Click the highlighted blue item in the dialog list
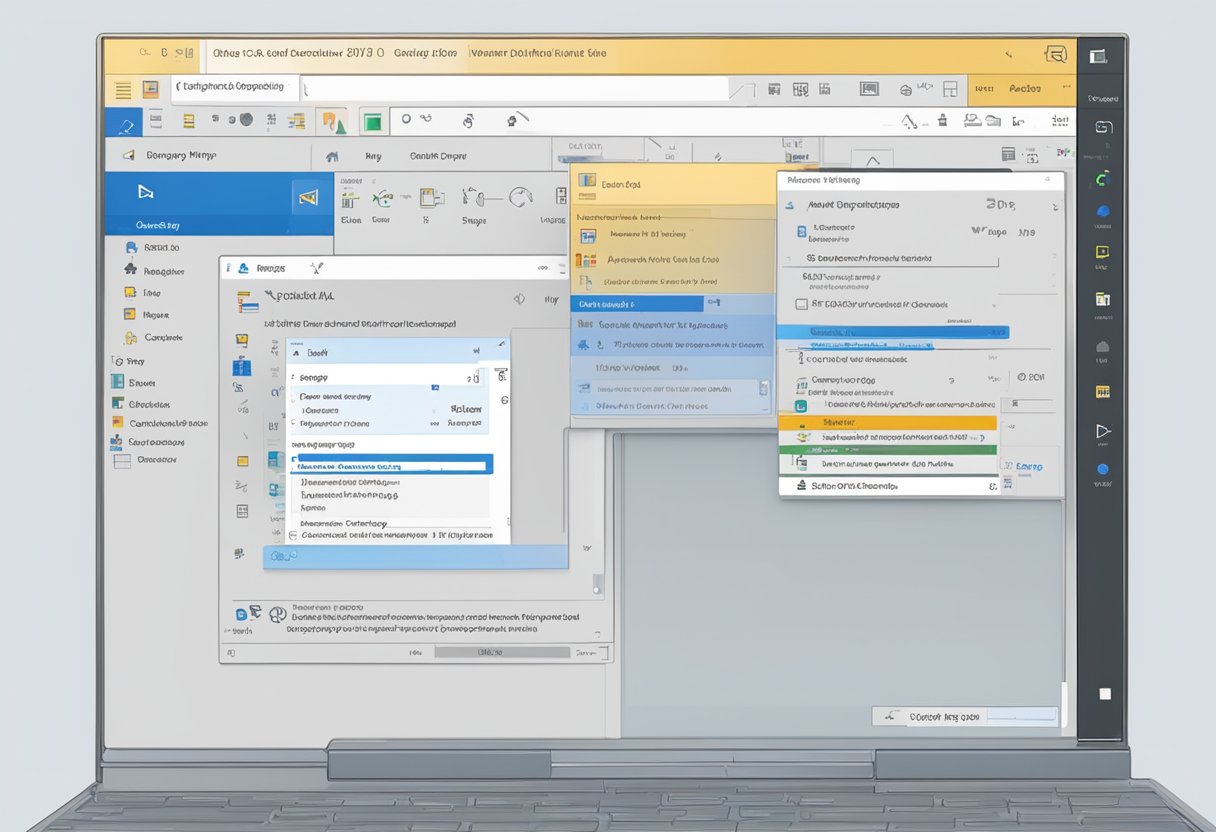 pyautogui.click(x=391, y=463)
